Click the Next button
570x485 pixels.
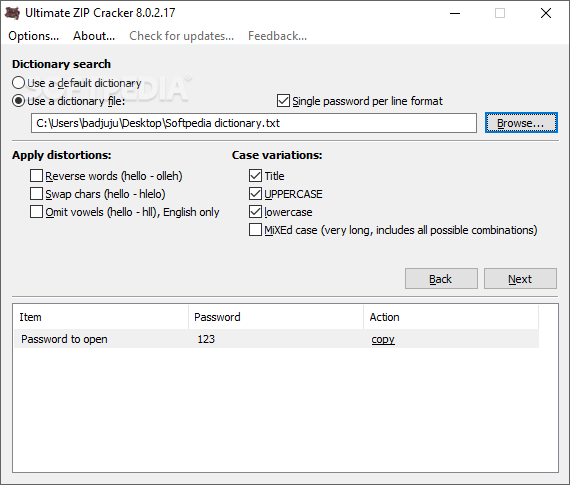520,279
